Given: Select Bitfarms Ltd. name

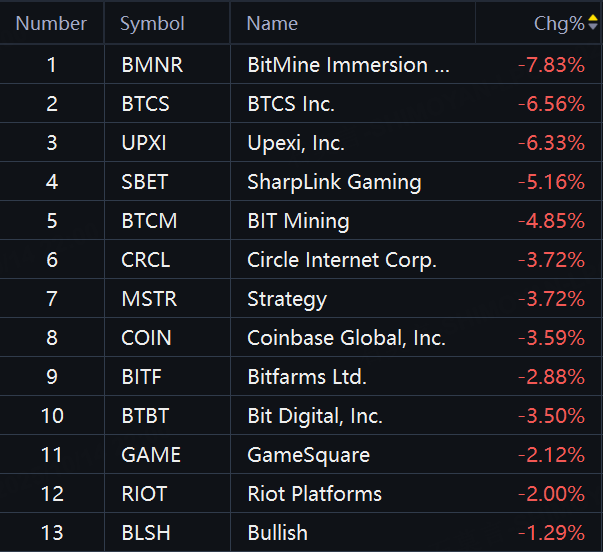Looking at the screenshot, I should pos(307,377).
